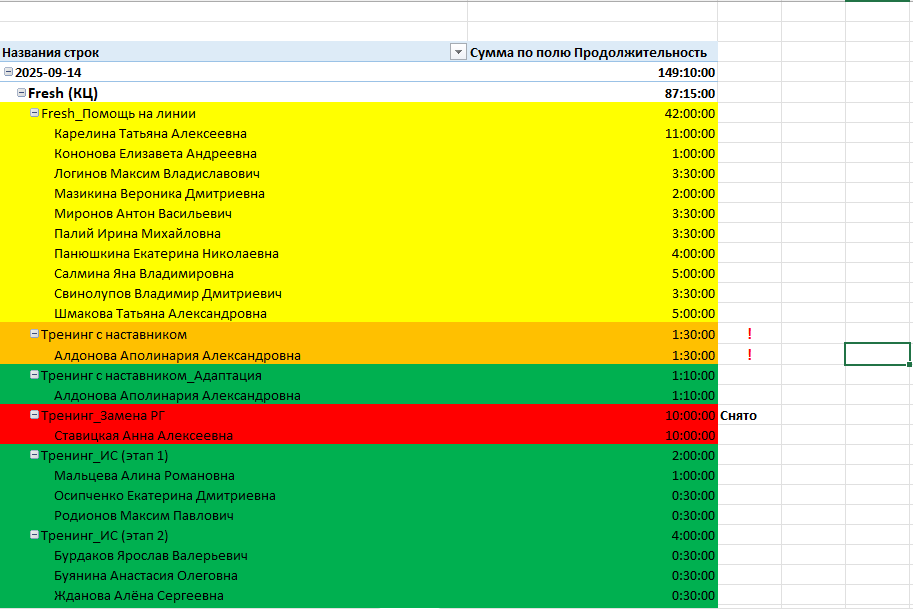Select the Сумма по полю Продолжительность header
This screenshot has width=913, height=609.
point(592,52)
